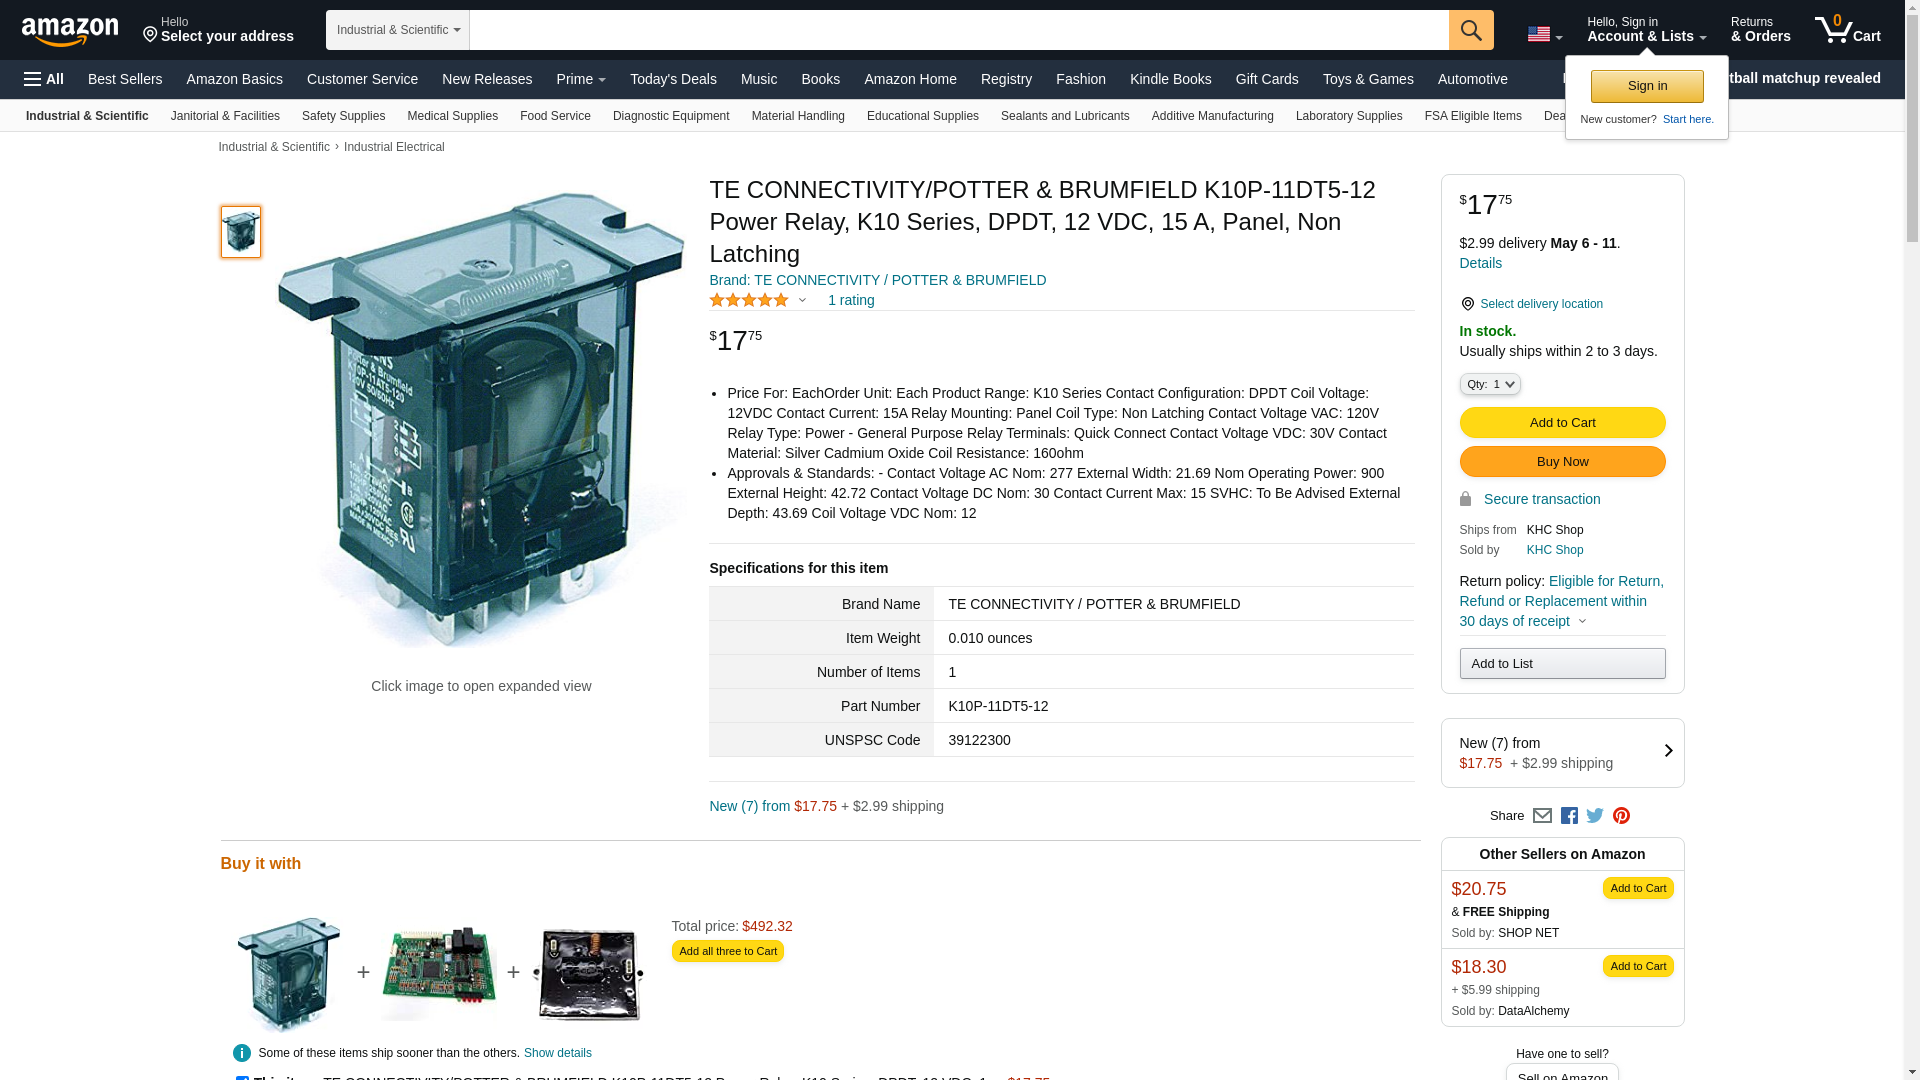Viewport: 1920px width, 1080px height.
Task: Expand star rating breakdown arrow
Action: point(802,300)
